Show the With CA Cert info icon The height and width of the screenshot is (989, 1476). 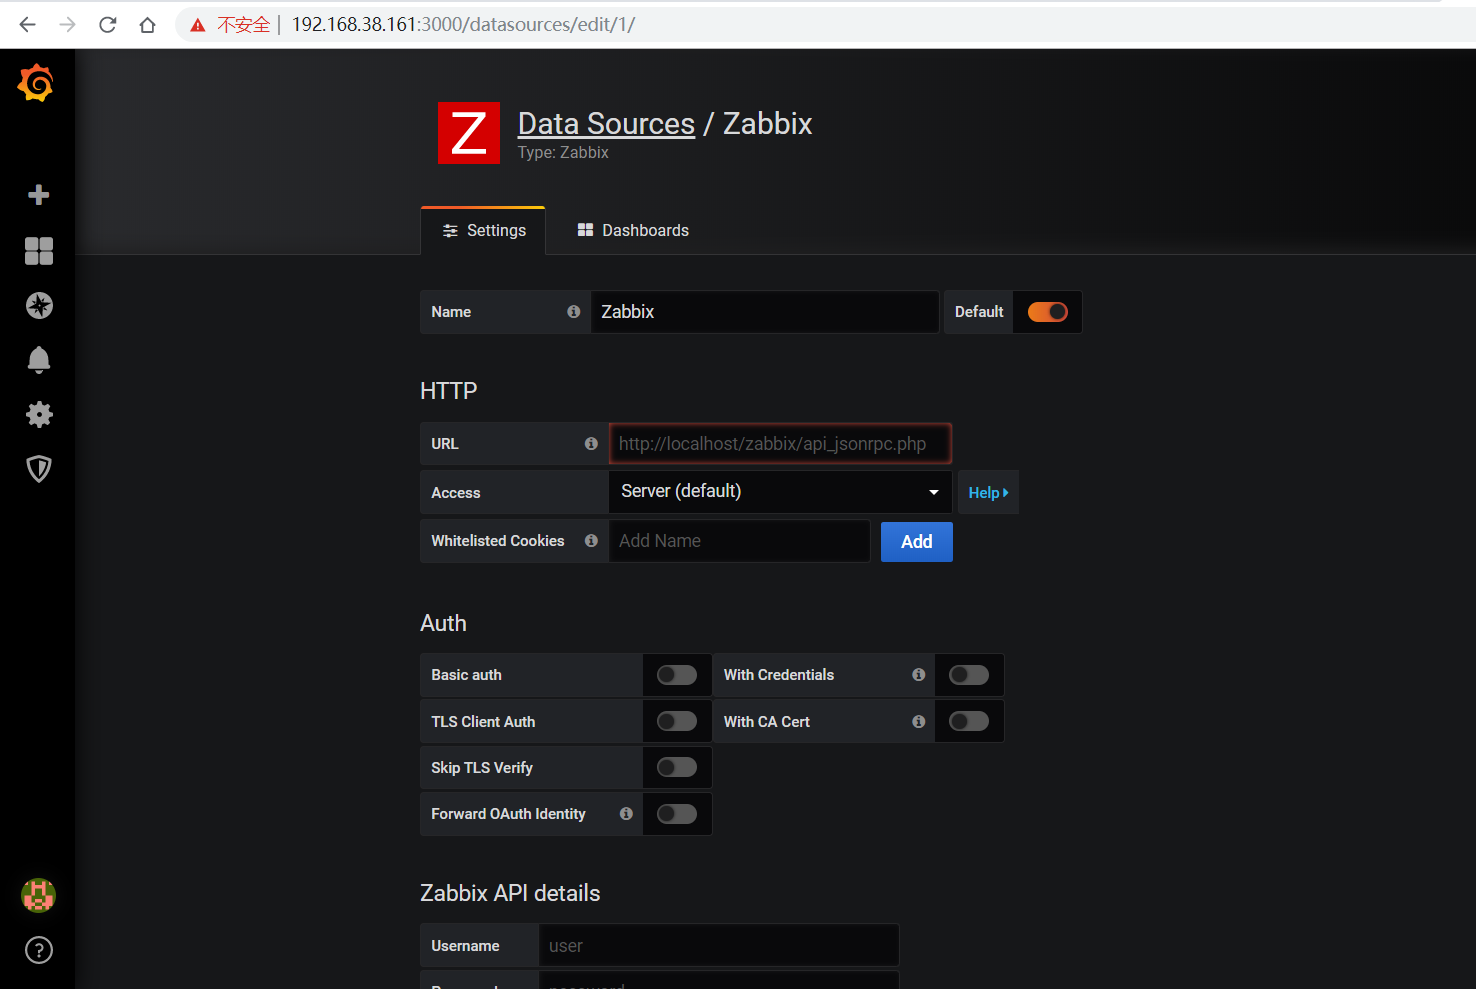pyautogui.click(x=918, y=721)
